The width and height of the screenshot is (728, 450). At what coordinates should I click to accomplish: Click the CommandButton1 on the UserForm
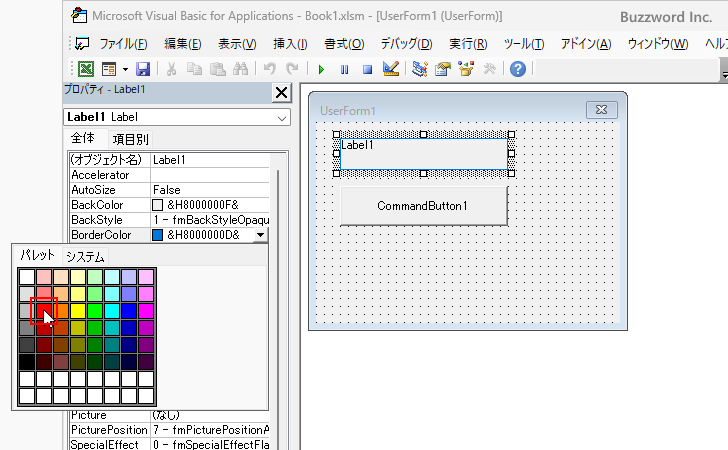(424, 206)
